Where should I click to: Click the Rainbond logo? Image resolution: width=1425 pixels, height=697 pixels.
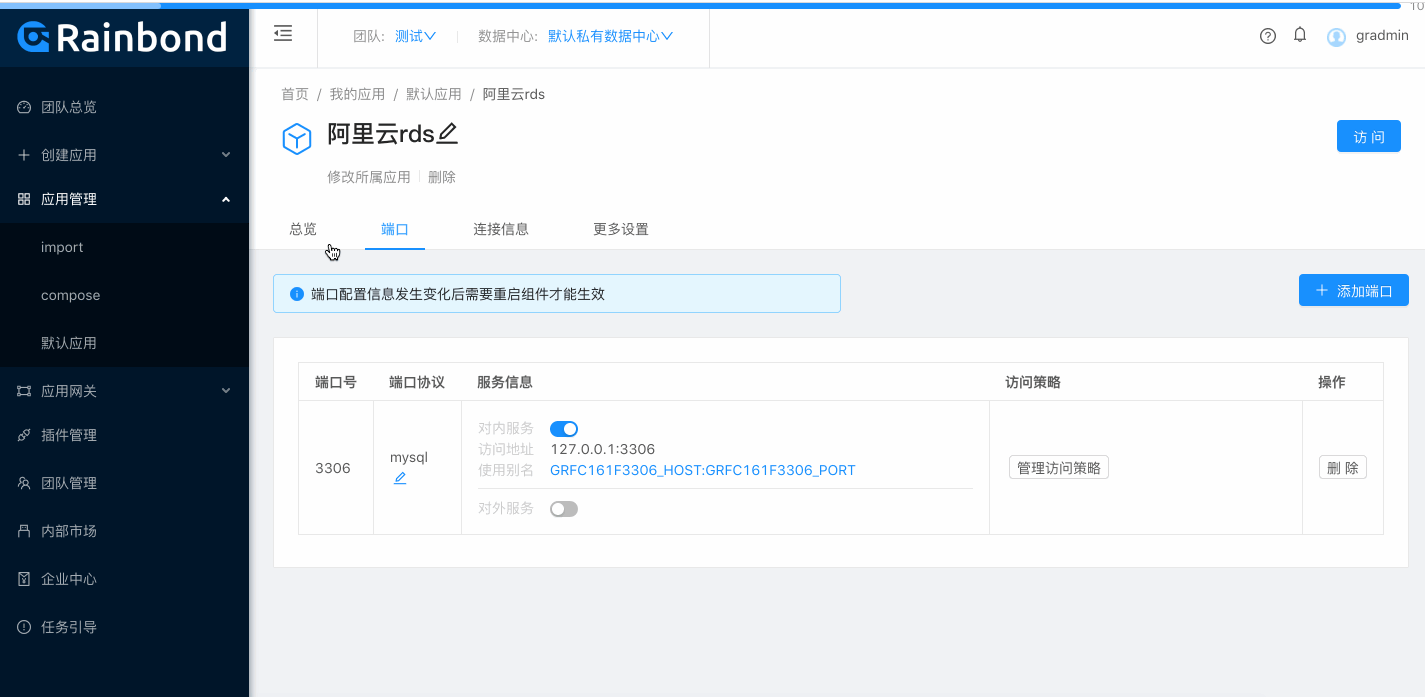coord(123,38)
